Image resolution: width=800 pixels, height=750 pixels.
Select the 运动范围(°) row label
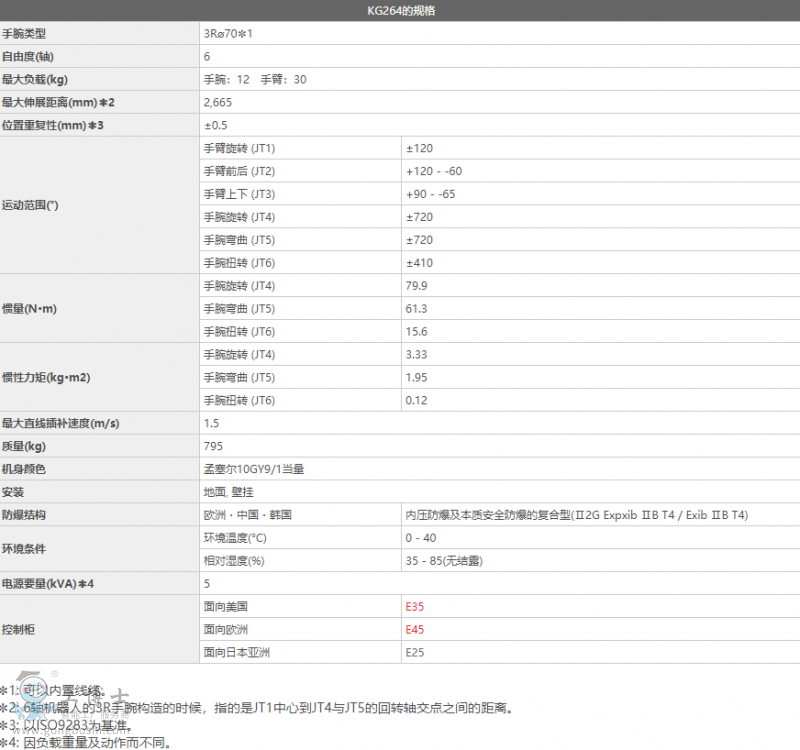(x=31, y=205)
